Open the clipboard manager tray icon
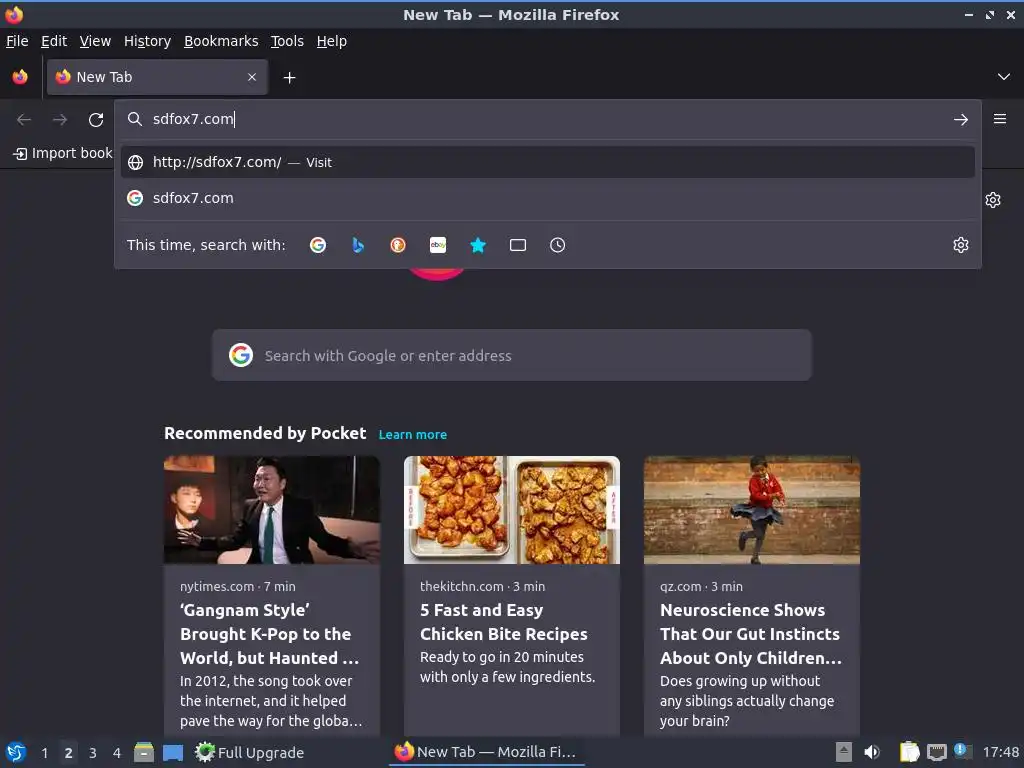The height and width of the screenshot is (768, 1024). pyautogui.click(x=909, y=752)
